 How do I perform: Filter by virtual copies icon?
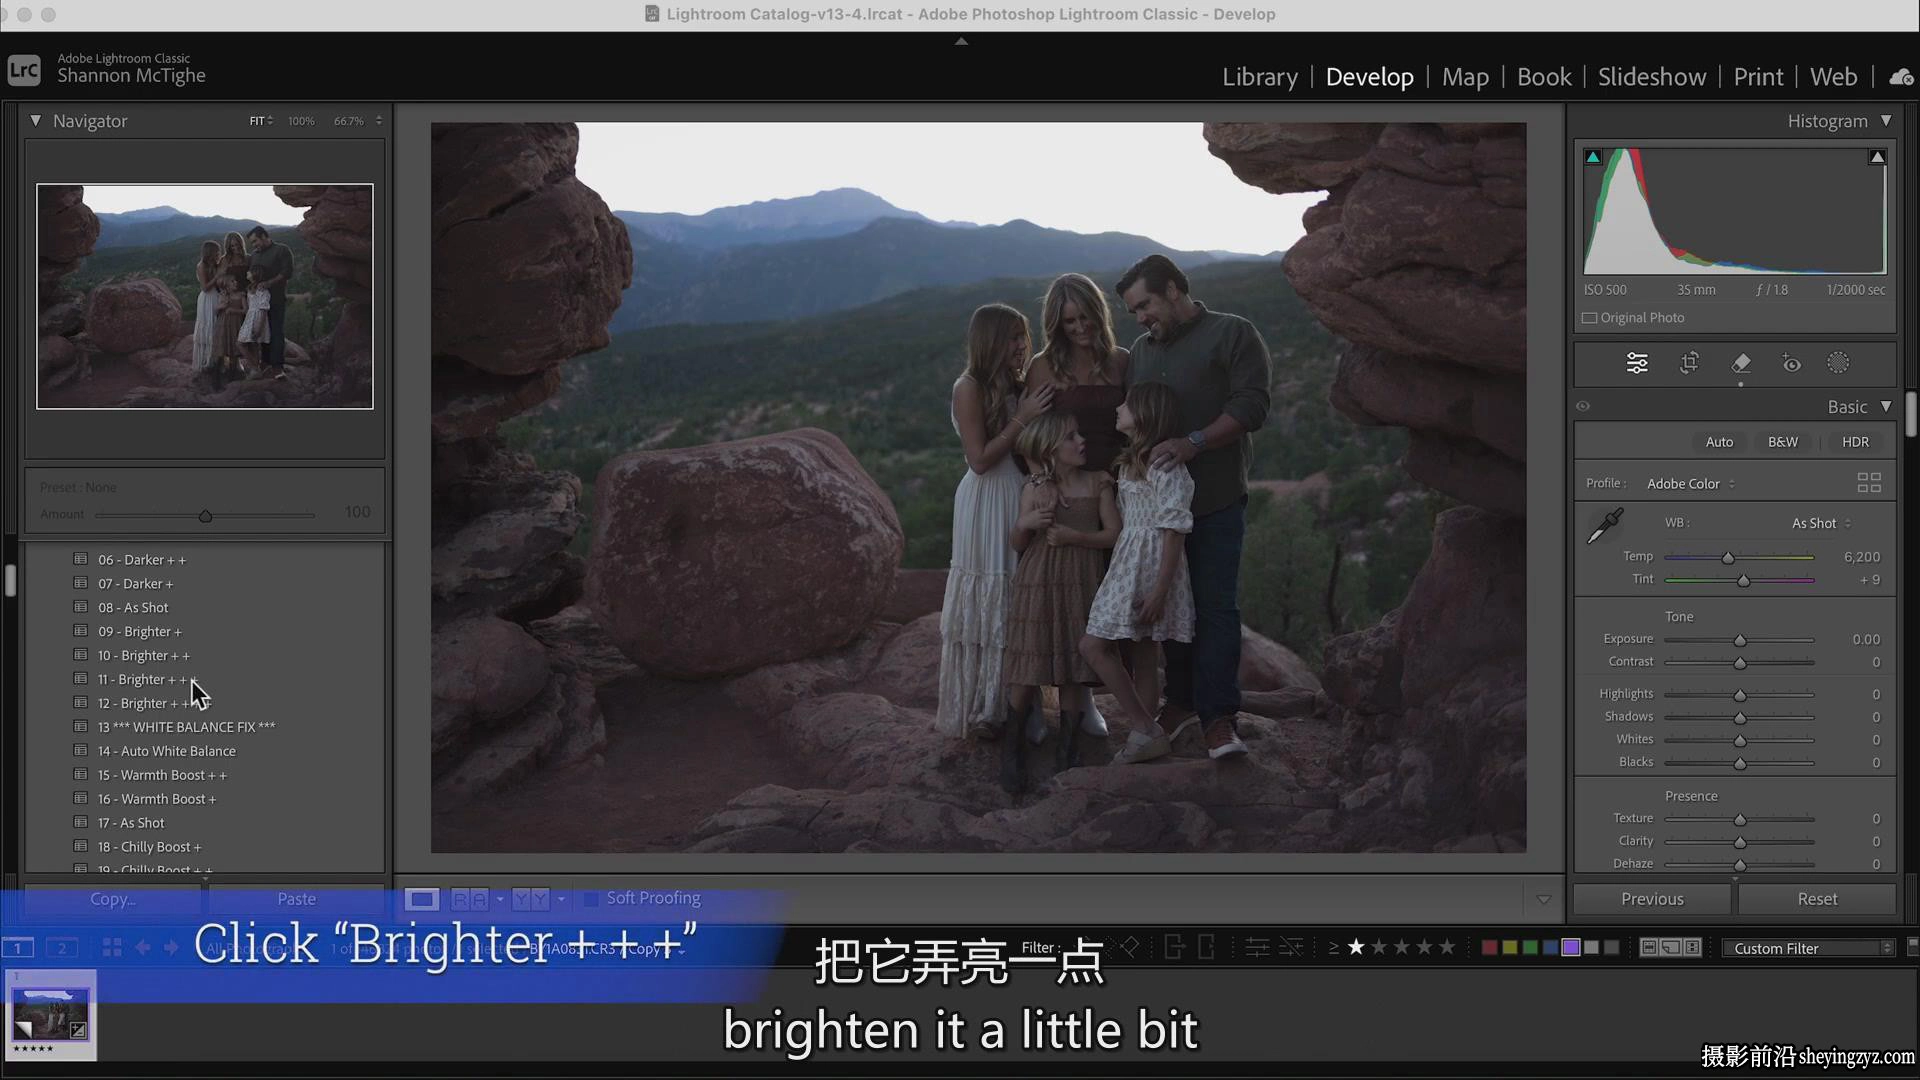(1671, 947)
